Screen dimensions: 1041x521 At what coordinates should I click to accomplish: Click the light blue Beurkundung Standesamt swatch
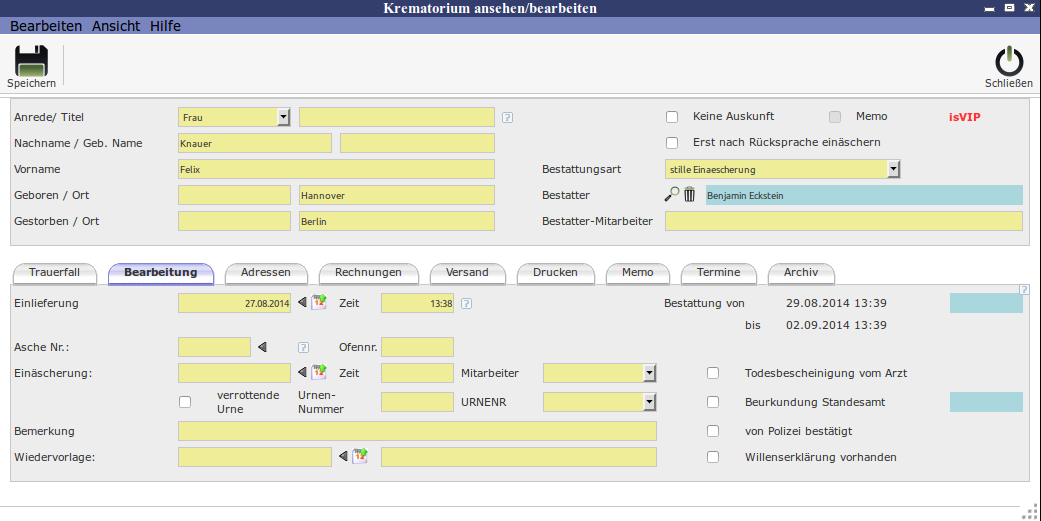[x=985, y=402]
